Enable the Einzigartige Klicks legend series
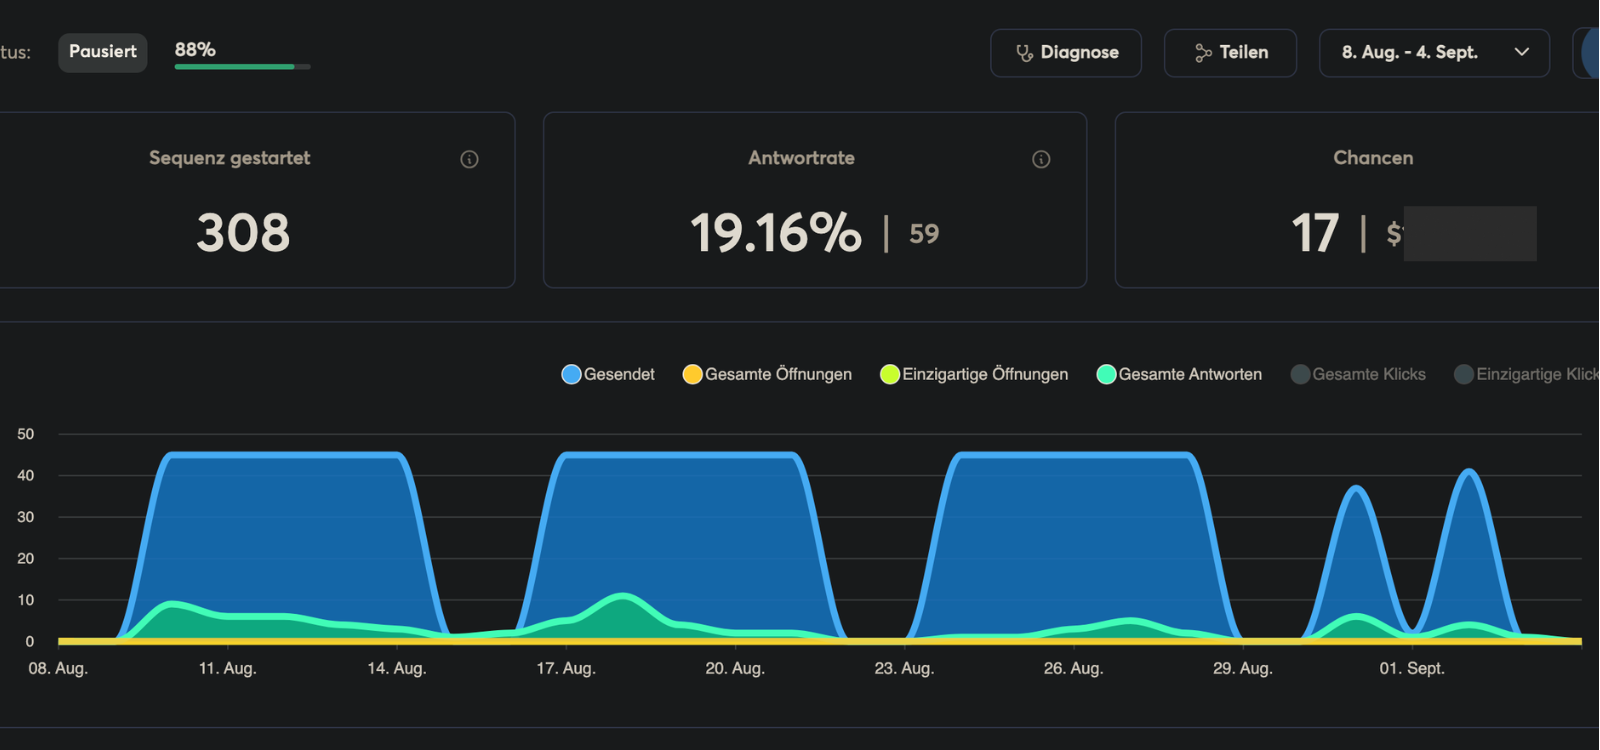 (1526, 374)
